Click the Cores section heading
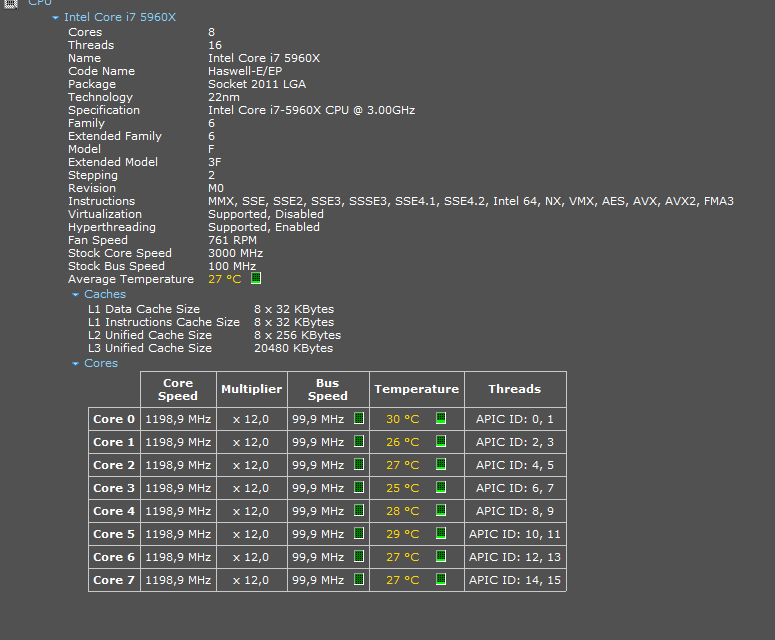 [x=101, y=363]
